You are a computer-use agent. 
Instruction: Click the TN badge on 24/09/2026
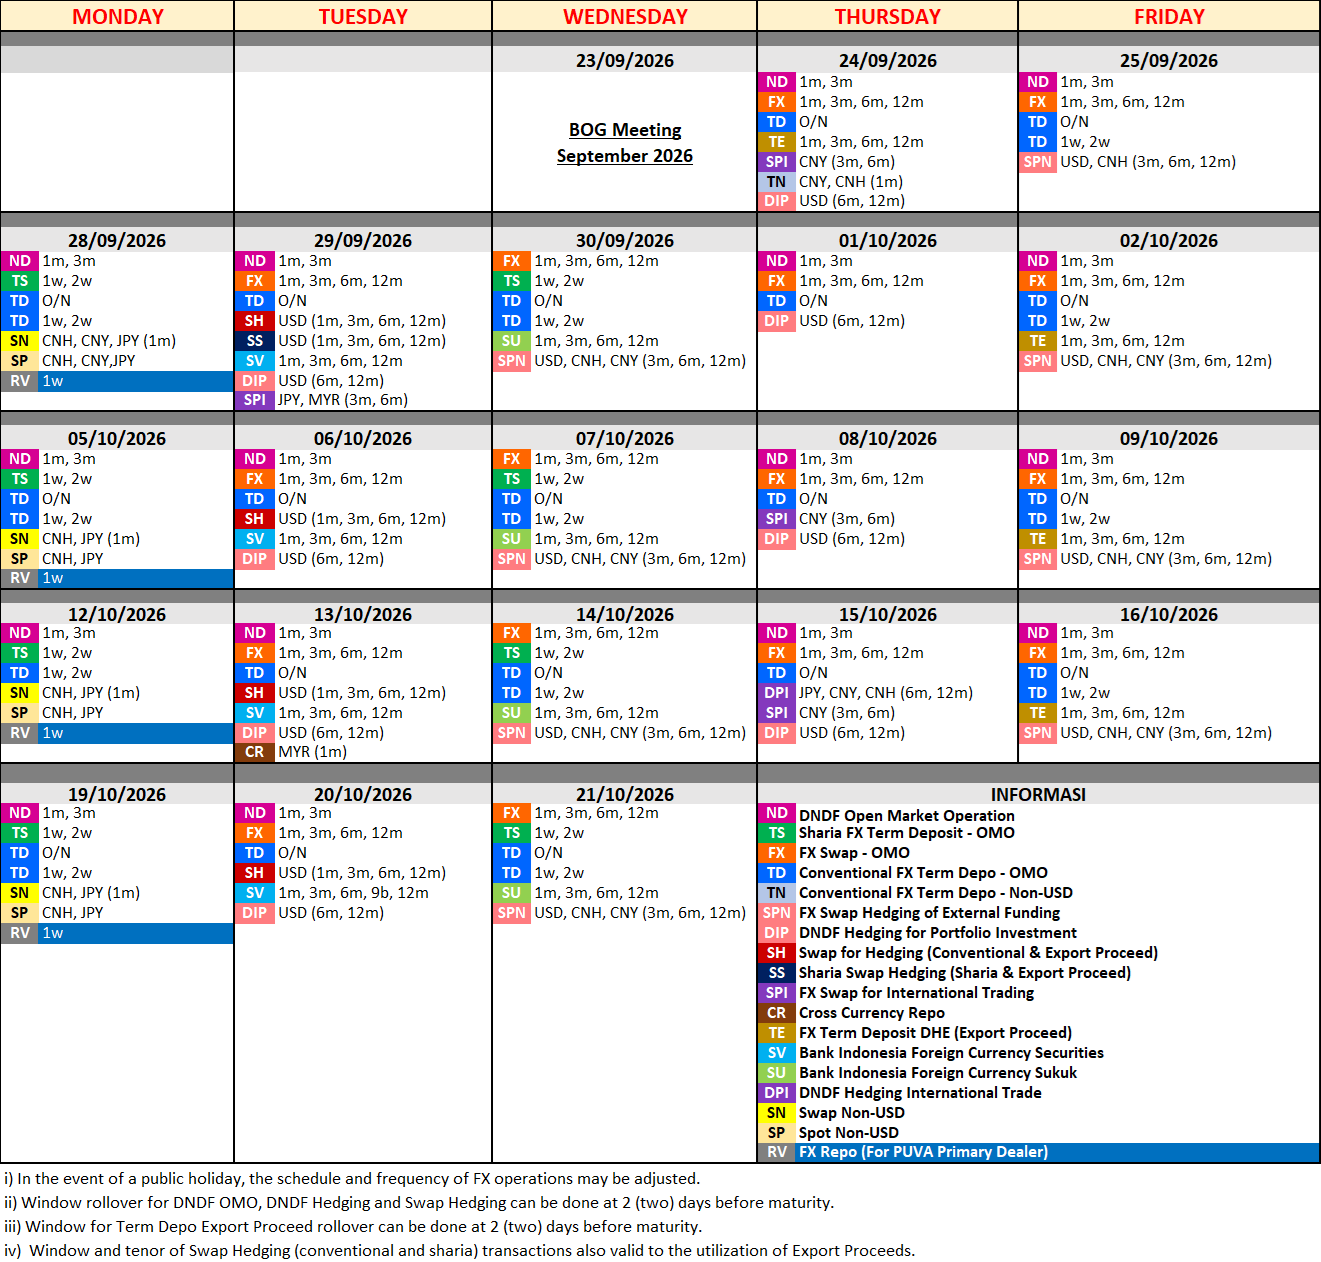(x=777, y=182)
